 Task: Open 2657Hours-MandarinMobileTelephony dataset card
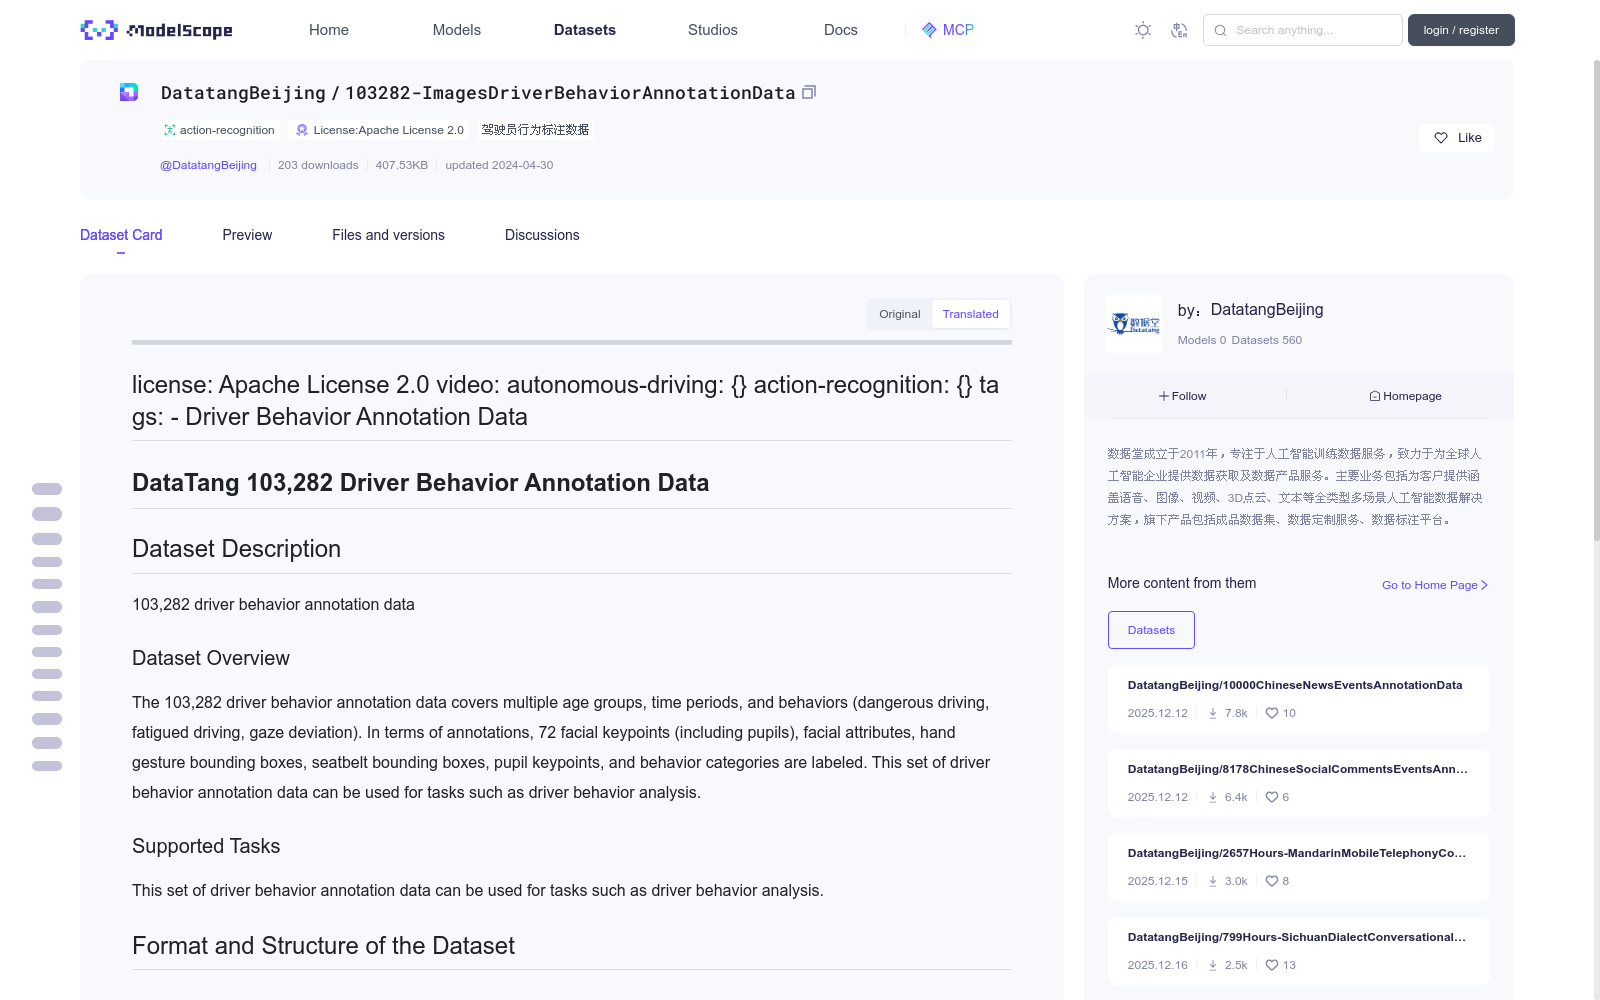point(1298,867)
